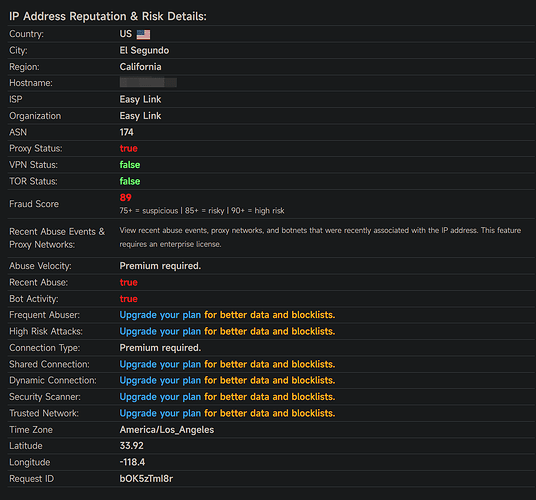Click the US flag icon

143,35
